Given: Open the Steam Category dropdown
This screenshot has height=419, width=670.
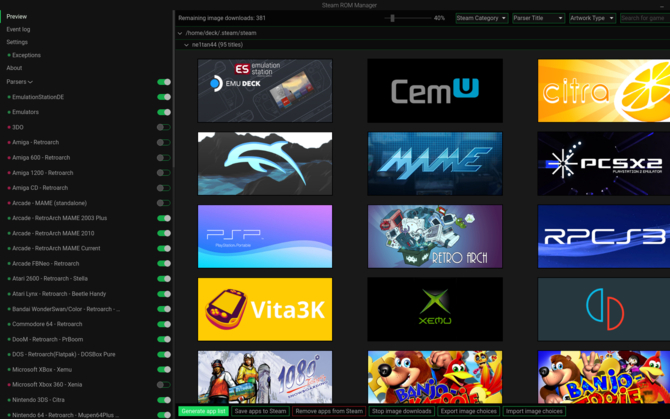Looking at the screenshot, I should pyautogui.click(x=482, y=18).
